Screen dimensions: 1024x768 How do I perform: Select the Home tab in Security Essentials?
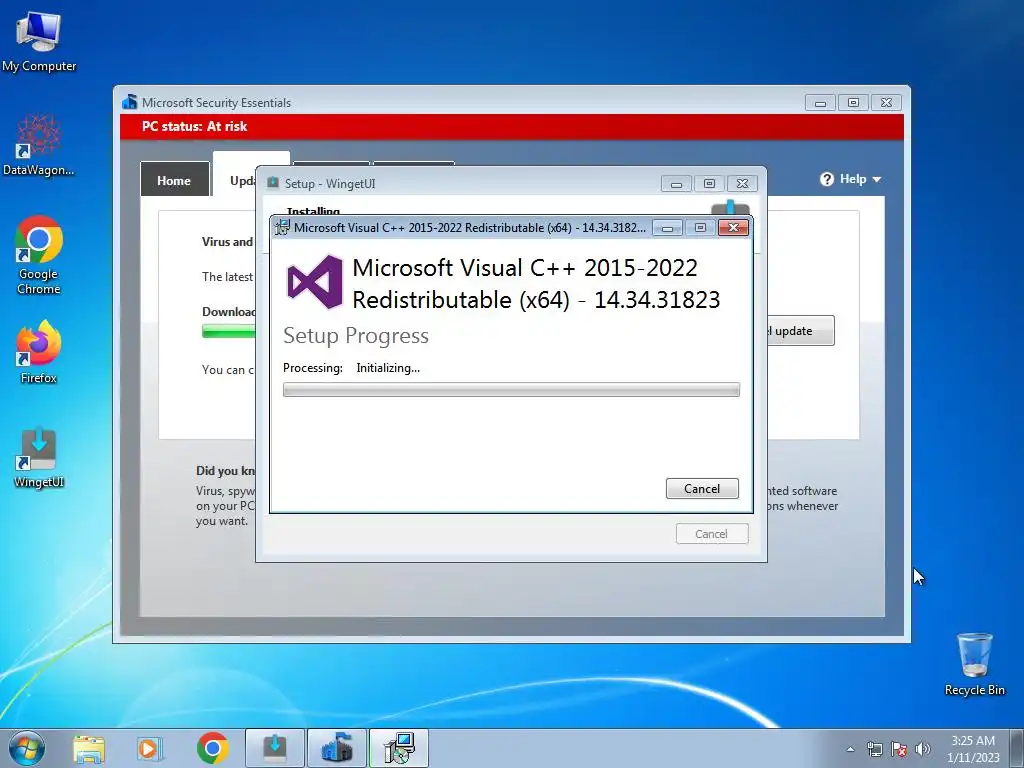pos(174,180)
